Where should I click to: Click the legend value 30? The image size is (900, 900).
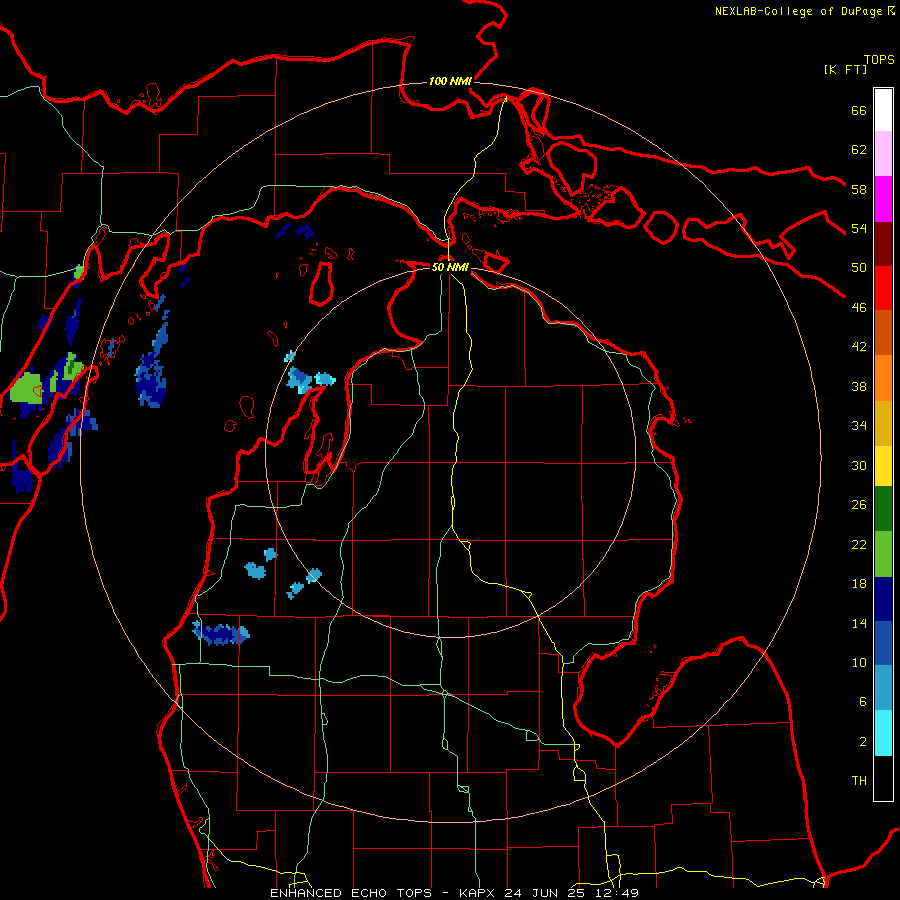click(859, 465)
